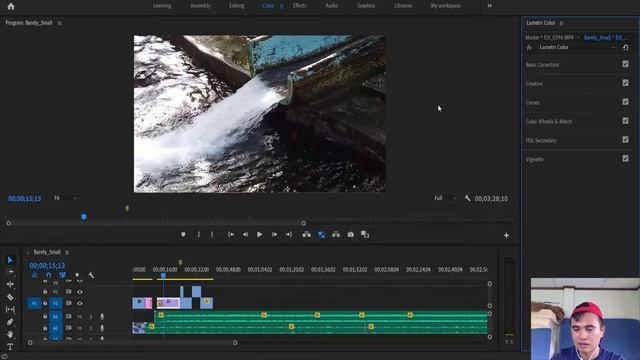
Task: Toggle Color Wheels & Match checkbox
Action: [625, 121]
